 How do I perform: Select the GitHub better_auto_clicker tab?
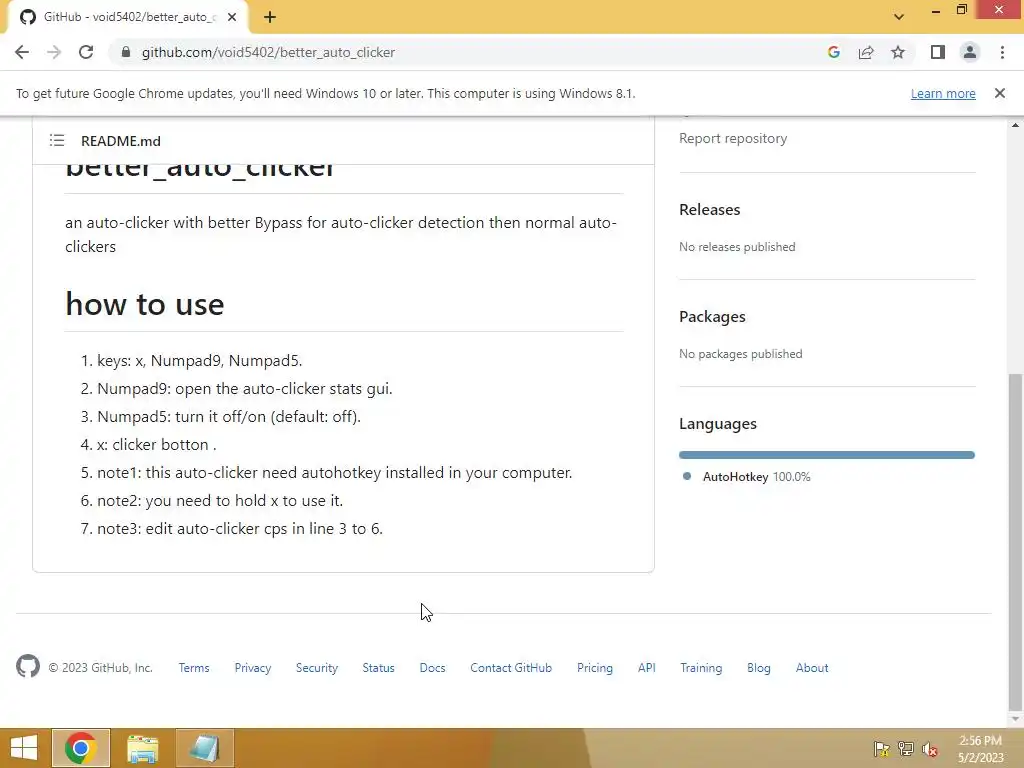[129, 17]
